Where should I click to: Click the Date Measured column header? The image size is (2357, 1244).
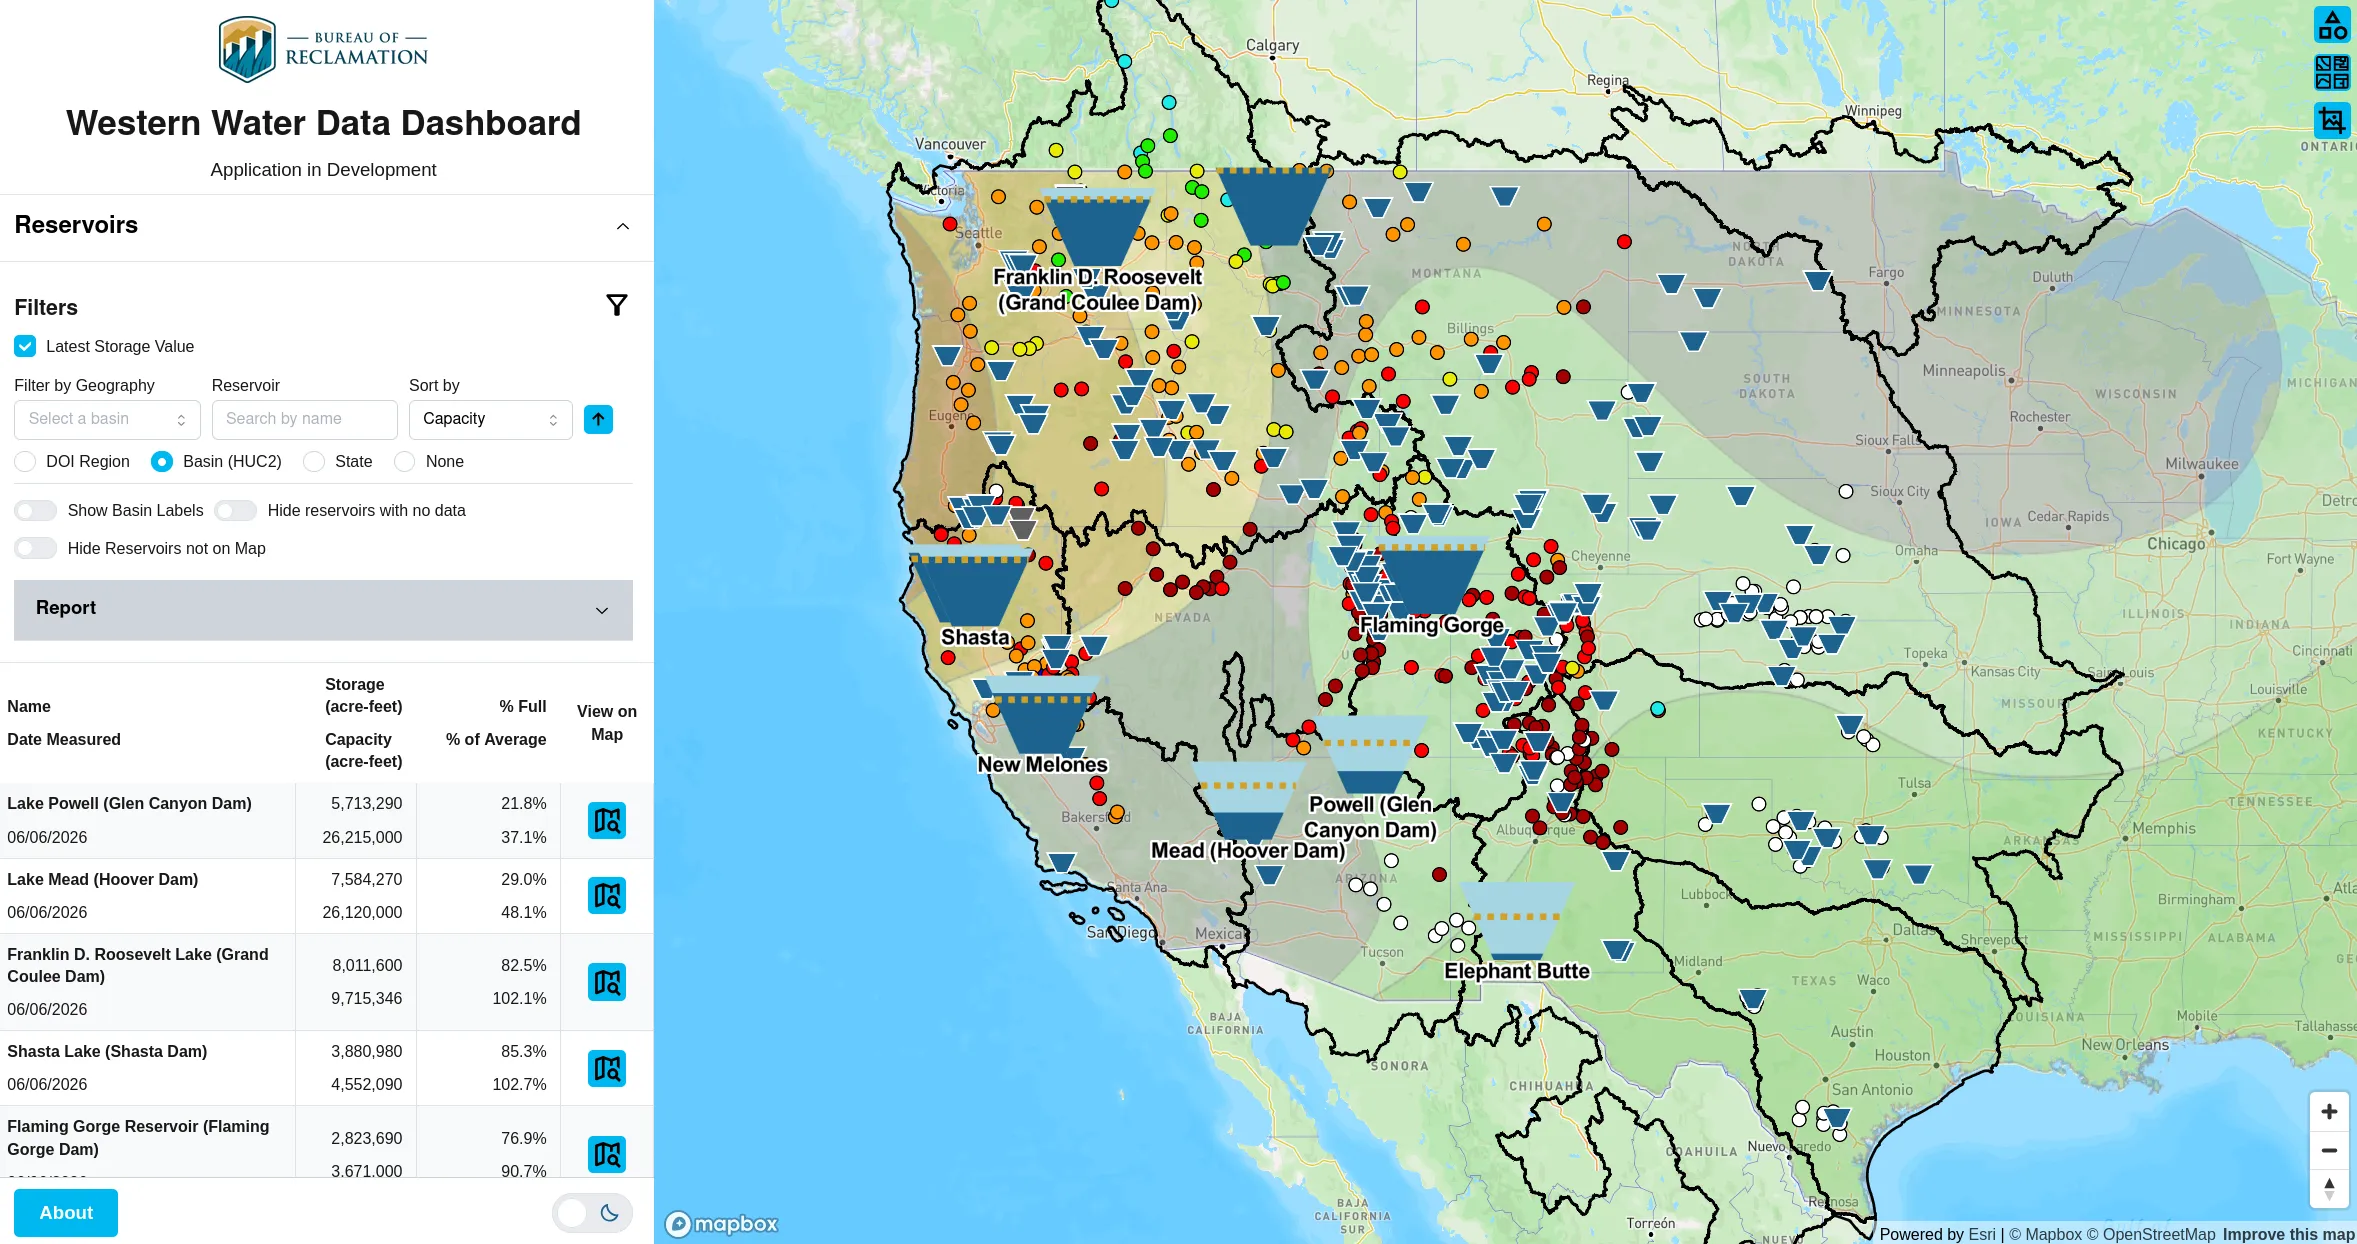[x=64, y=740]
